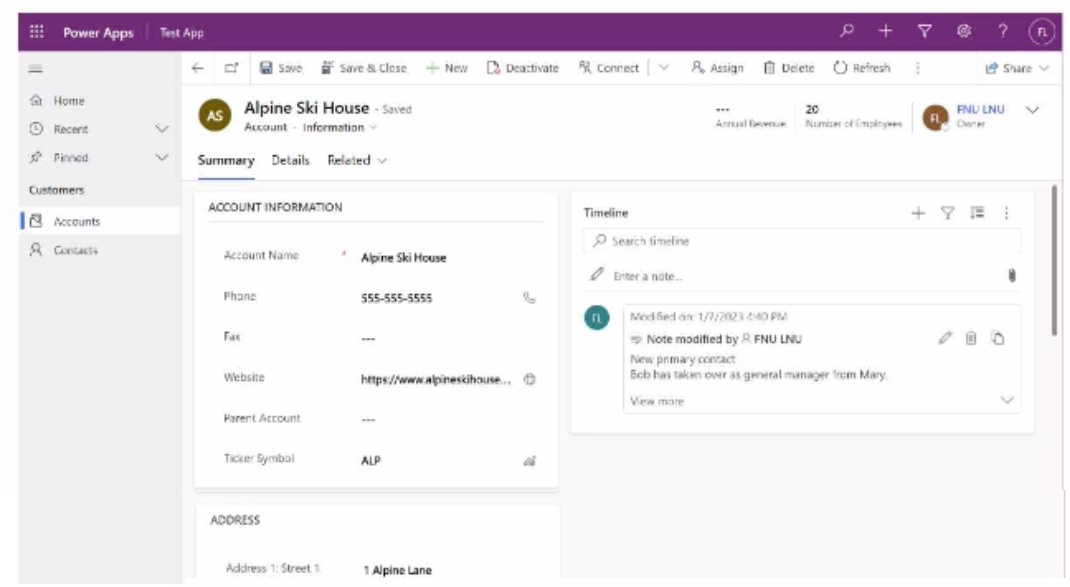
Task: Collapse the left navigation hamburger menu
Action: pyautogui.click(x=36, y=68)
